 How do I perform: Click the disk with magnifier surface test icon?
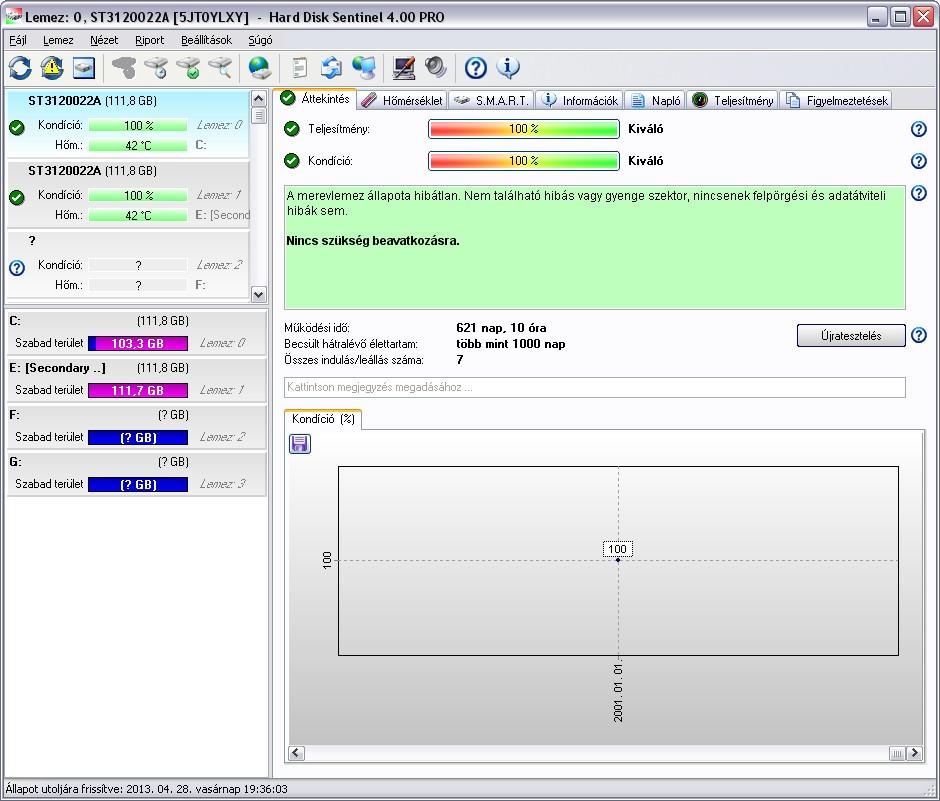[x=221, y=68]
